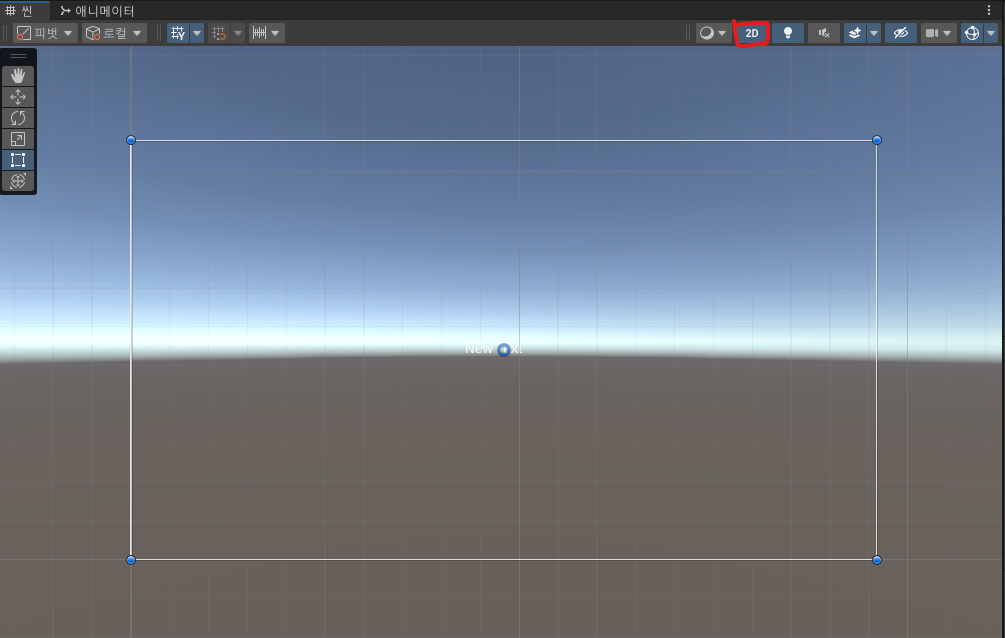Select the Move tool
This screenshot has height=638, width=1005.
pos(17,97)
